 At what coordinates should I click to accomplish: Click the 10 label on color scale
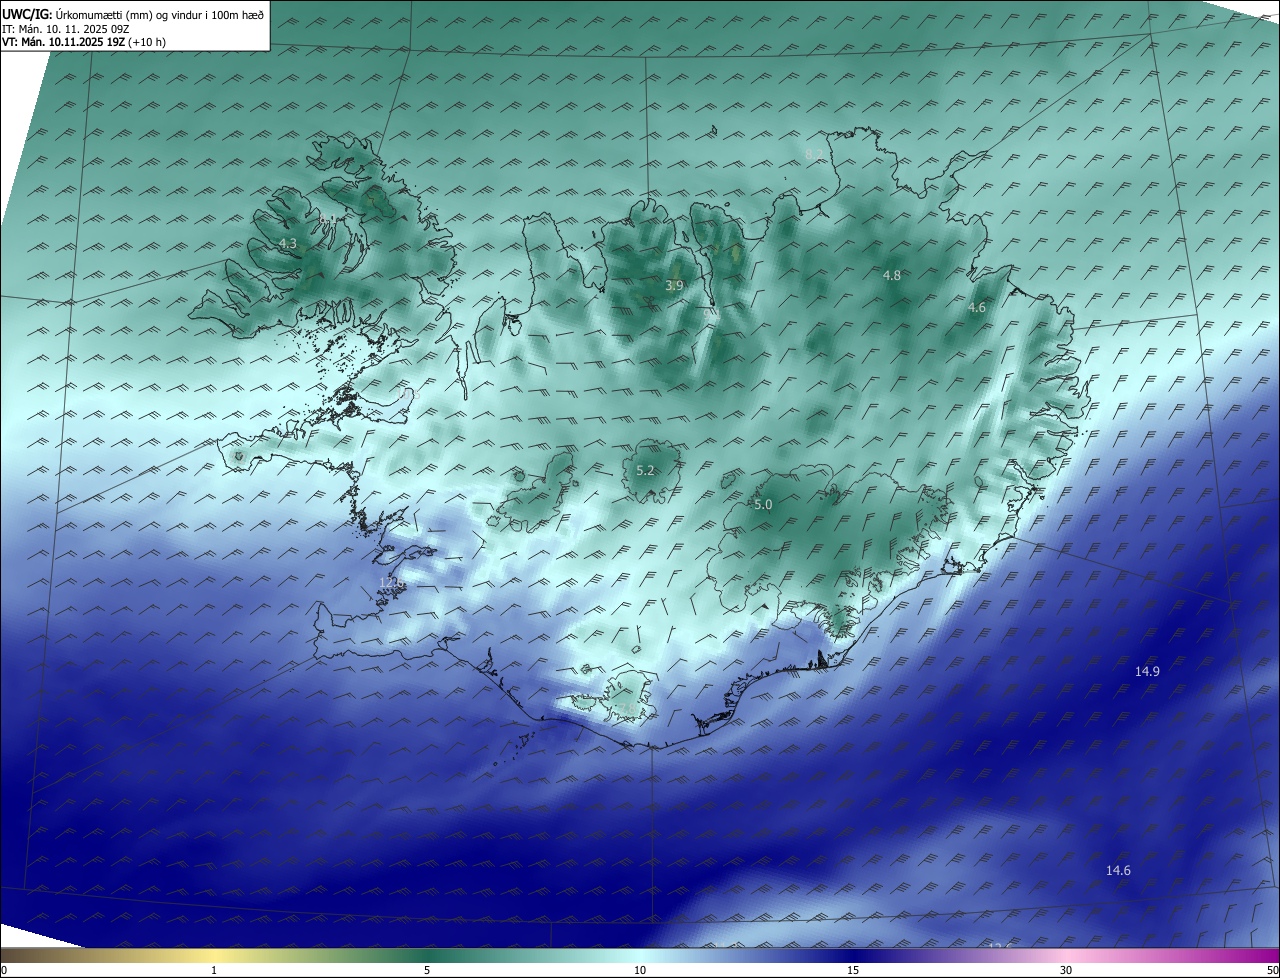pos(640,970)
